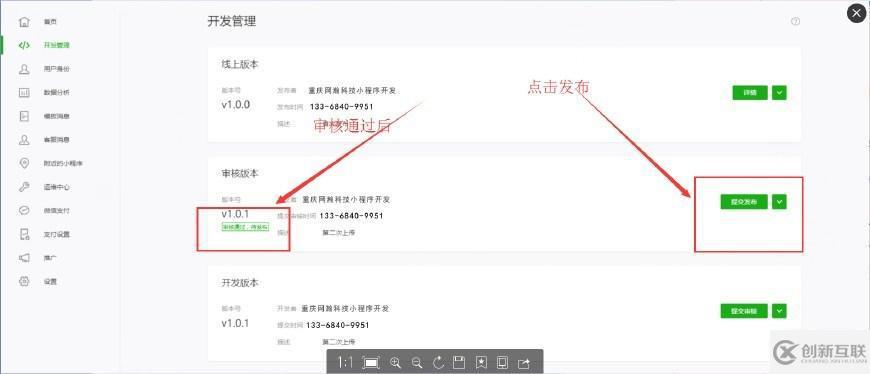Open 运维中心 wrench icon in sidebar
This screenshot has height=374, width=870.
click(x=24, y=187)
